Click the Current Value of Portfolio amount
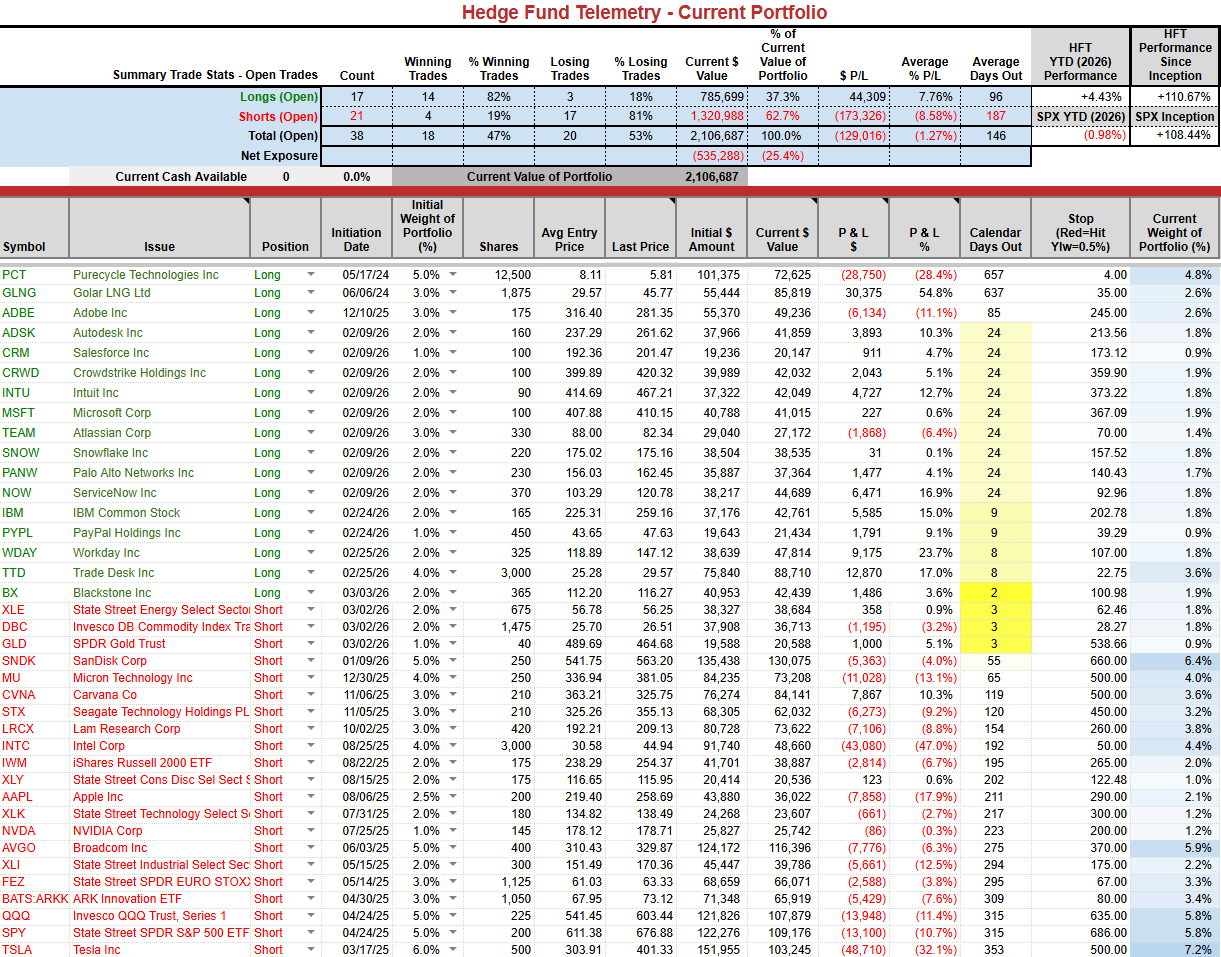Image resolution: width=1221 pixels, height=957 pixels. coord(711,177)
